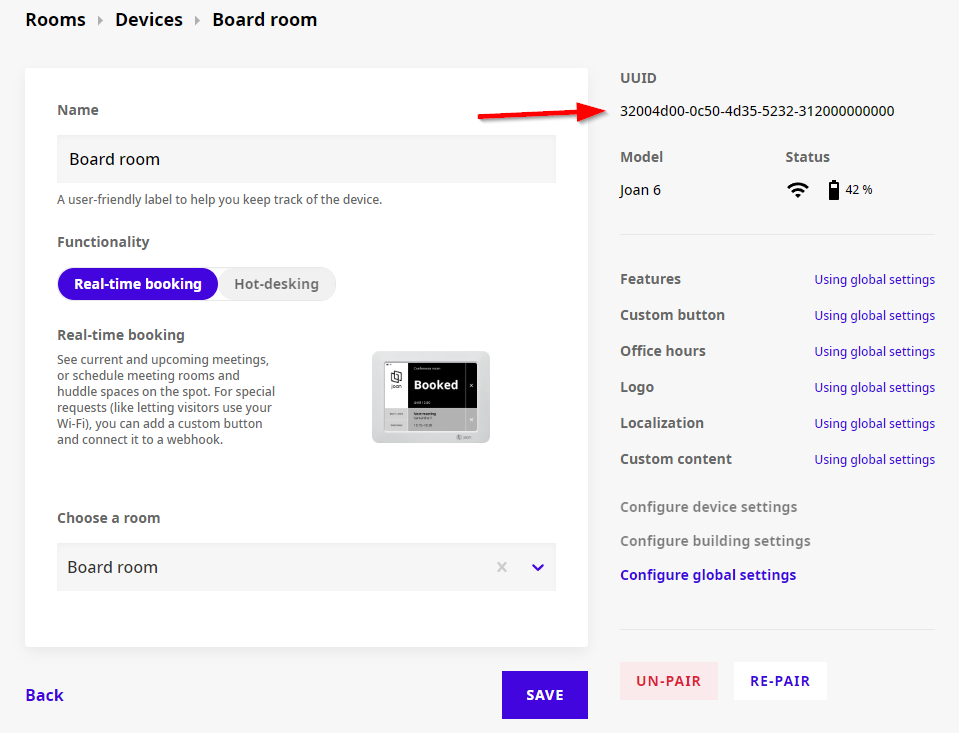Click the battery status icon
This screenshot has width=959, height=733.
834,190
